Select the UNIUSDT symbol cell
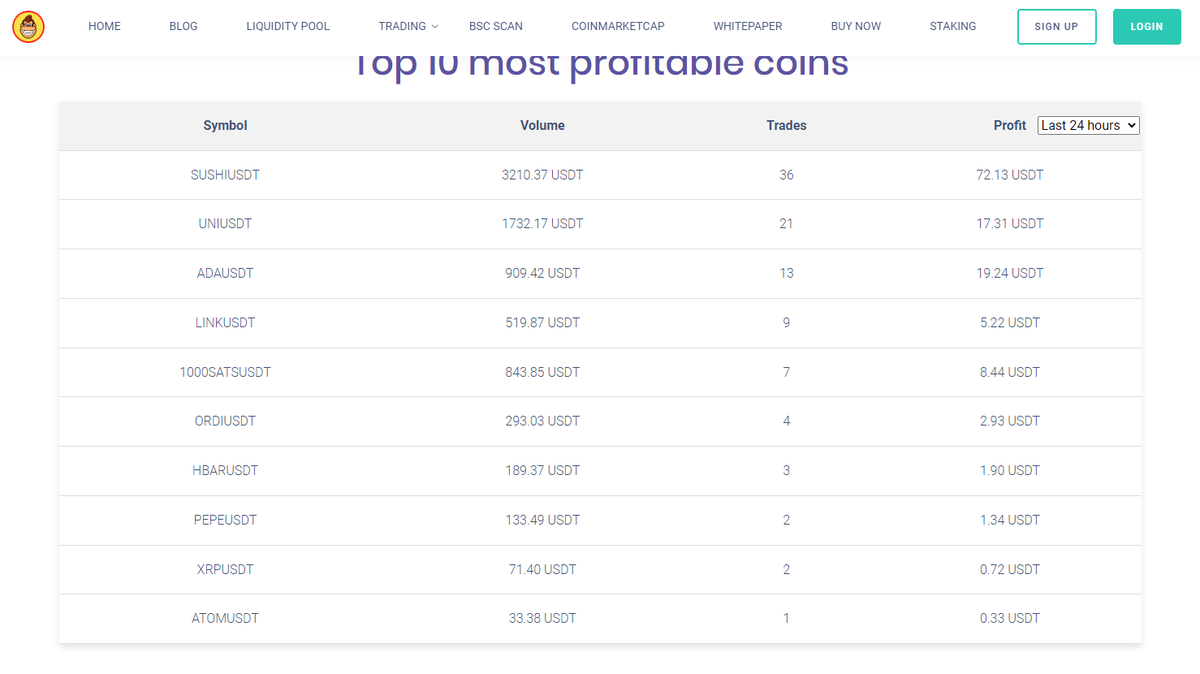The width and height of the screenshot is (1200, 674). tap(225, 224)
